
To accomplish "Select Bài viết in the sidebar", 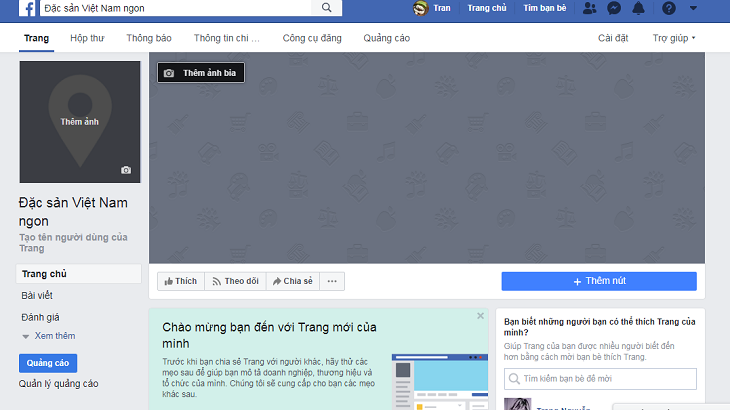I will click(x=39, y=296).
